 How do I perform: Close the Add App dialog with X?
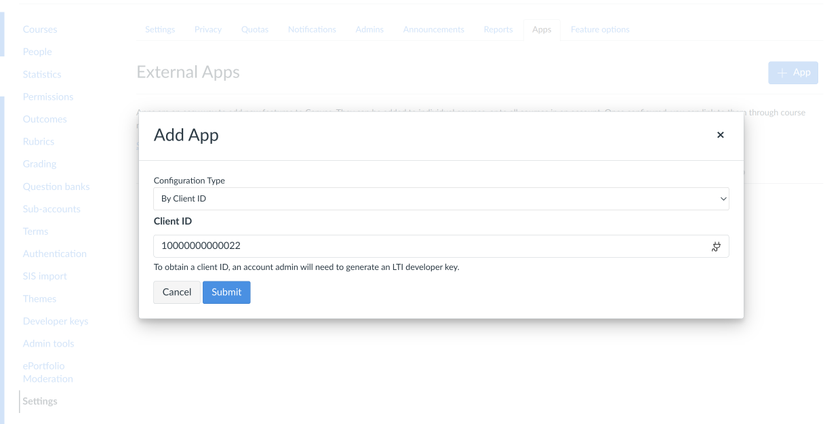pos(720,135)
